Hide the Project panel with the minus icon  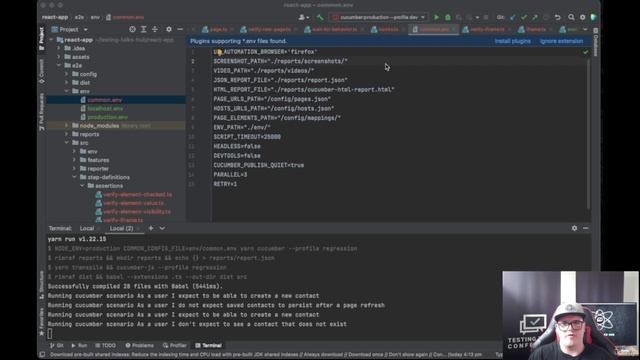point(180,29)
